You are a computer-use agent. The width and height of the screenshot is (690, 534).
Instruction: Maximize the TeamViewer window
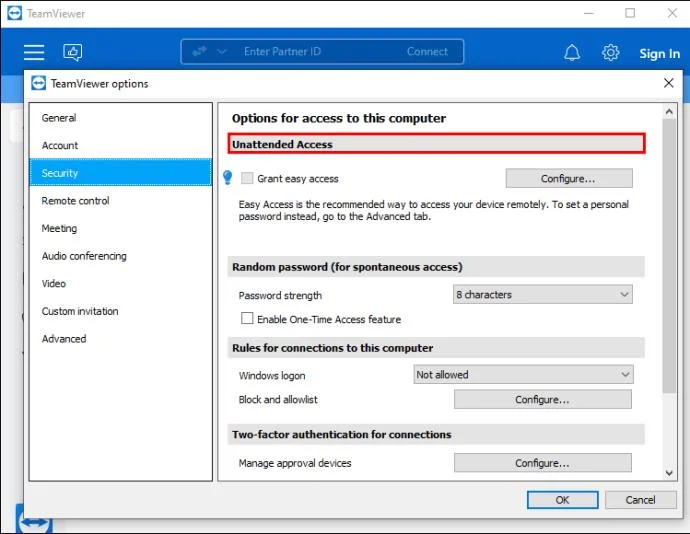pyautogui.click(x=630, y=13)
